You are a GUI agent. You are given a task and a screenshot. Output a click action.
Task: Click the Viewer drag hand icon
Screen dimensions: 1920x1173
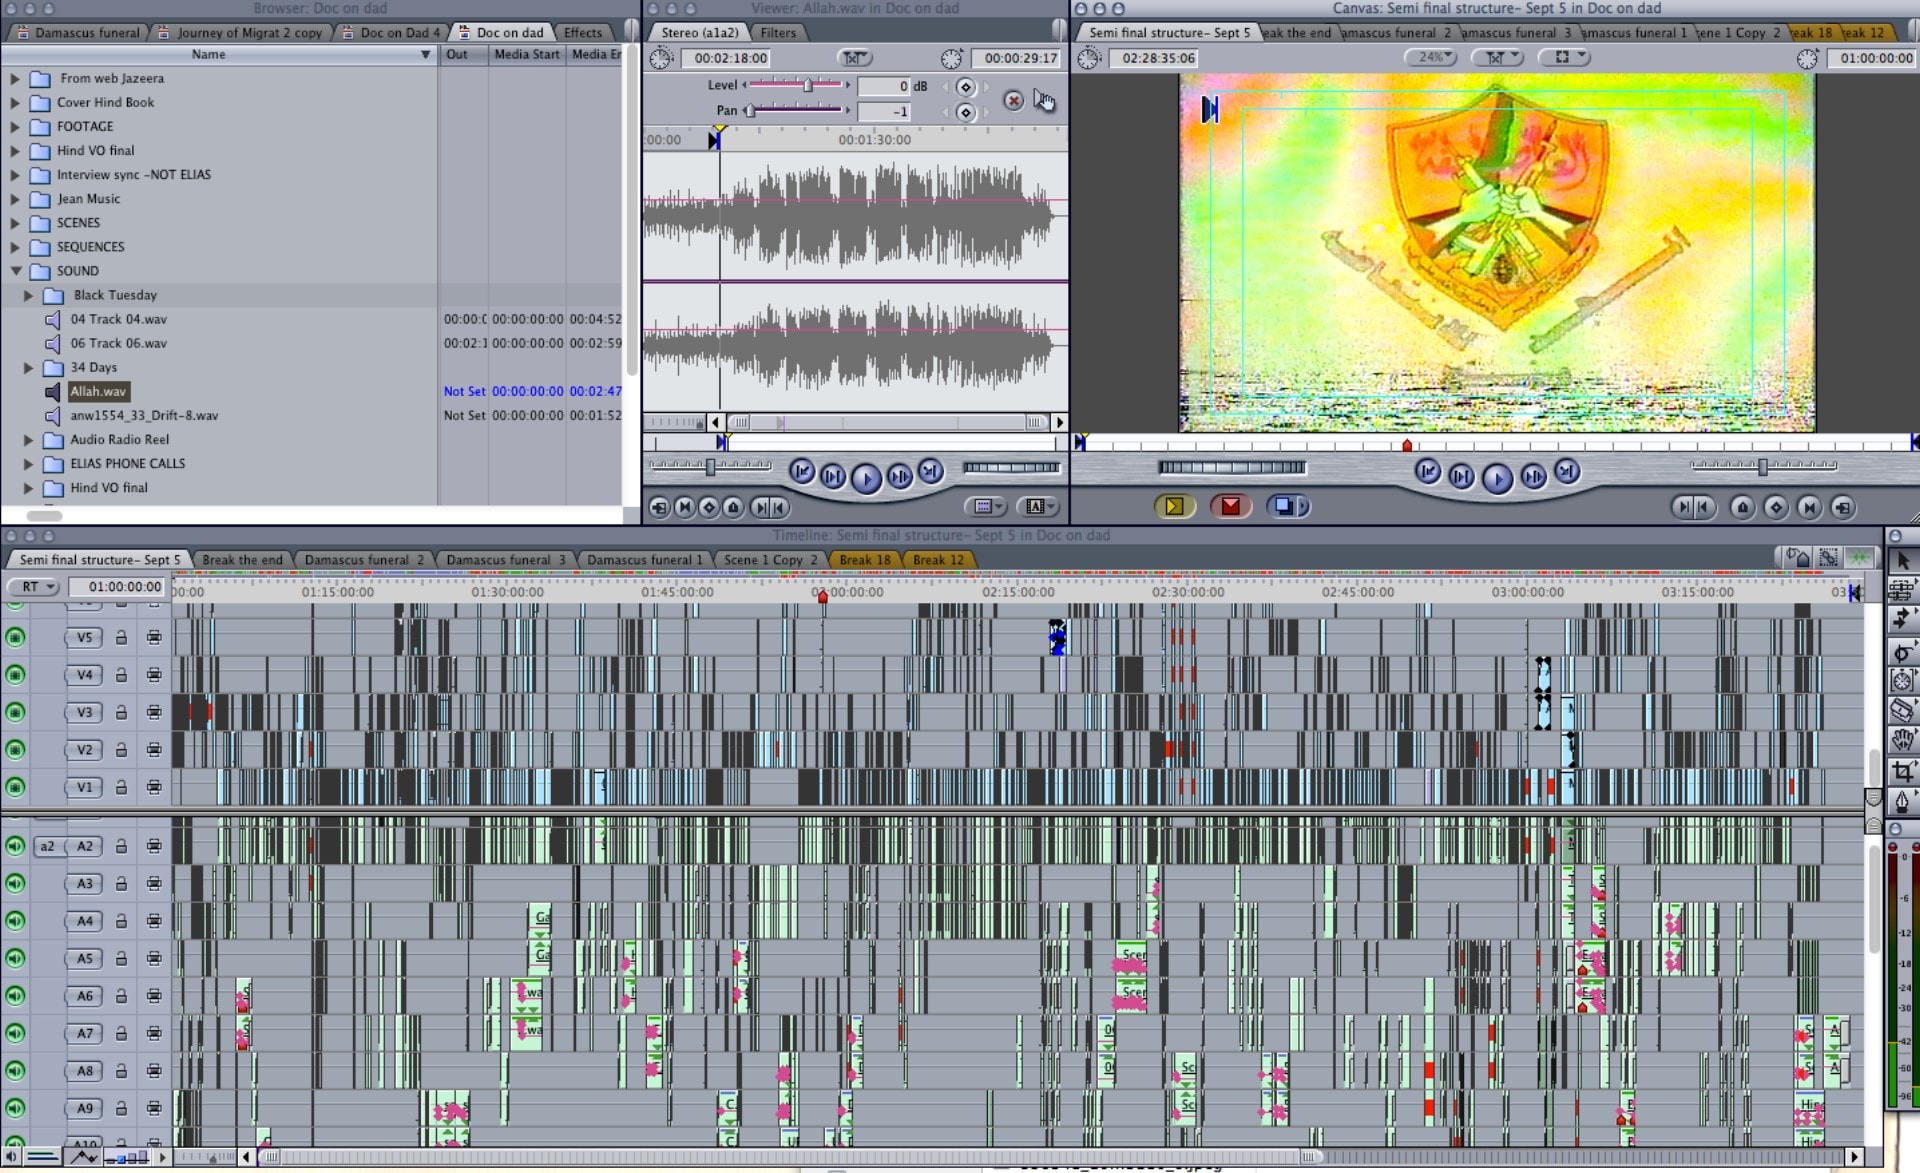pyautogui.click(x=1044, y=100)
